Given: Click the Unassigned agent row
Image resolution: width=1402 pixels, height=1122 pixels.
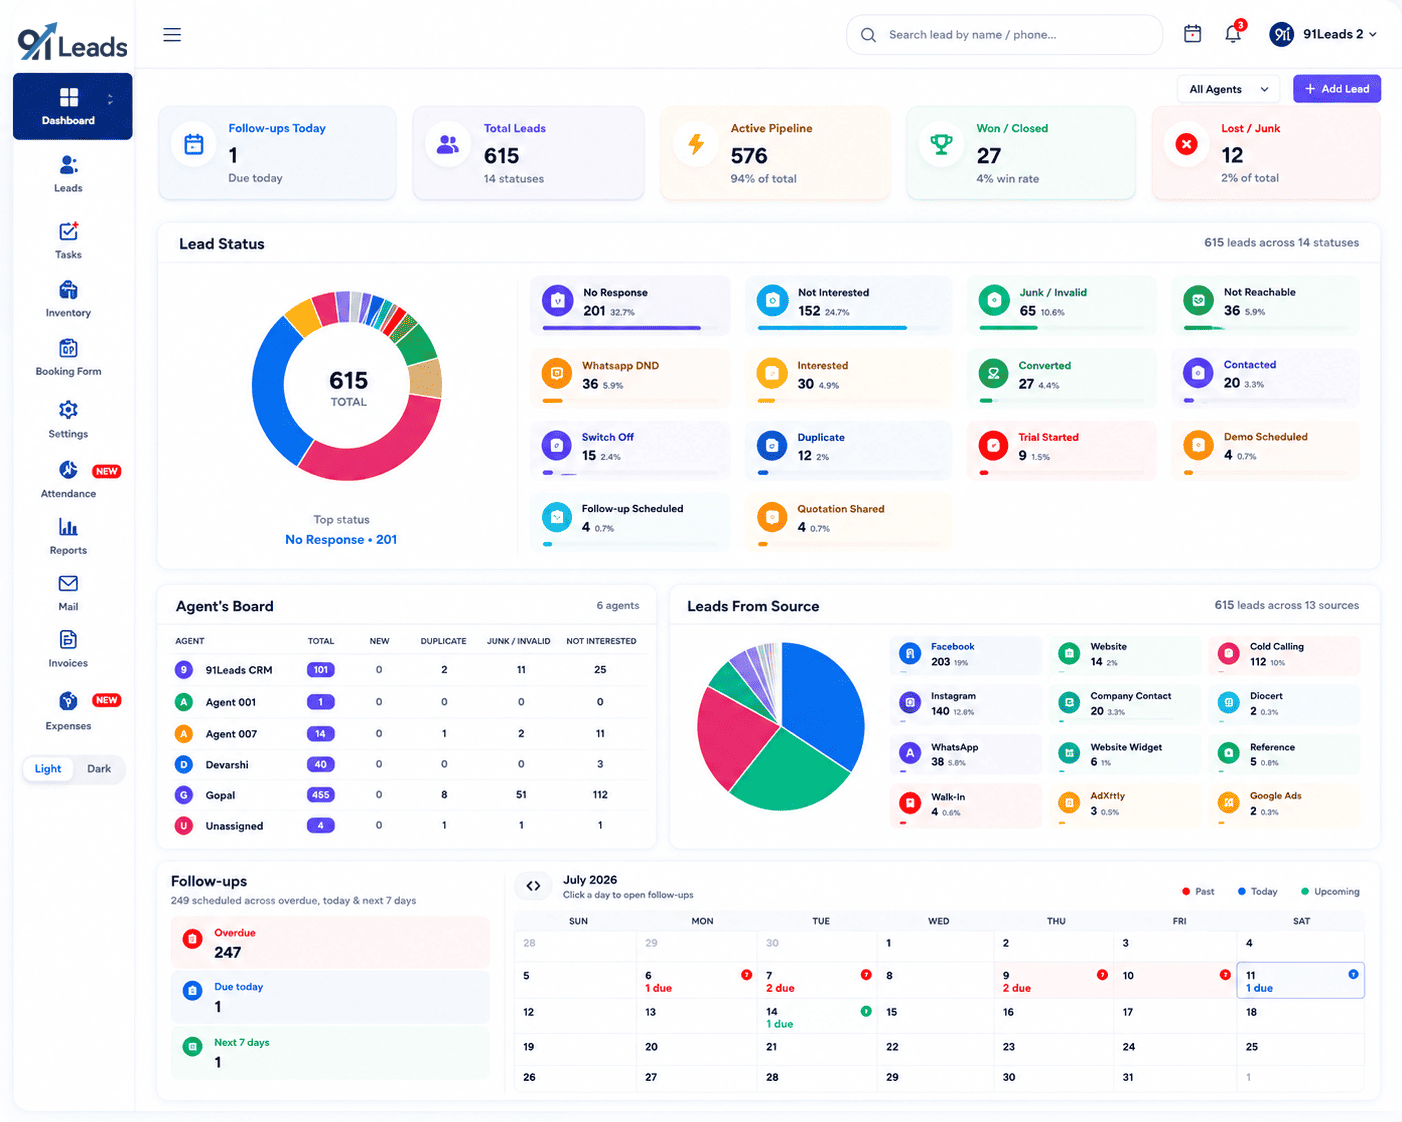Looking at the screenshot, I should [406, 826].
